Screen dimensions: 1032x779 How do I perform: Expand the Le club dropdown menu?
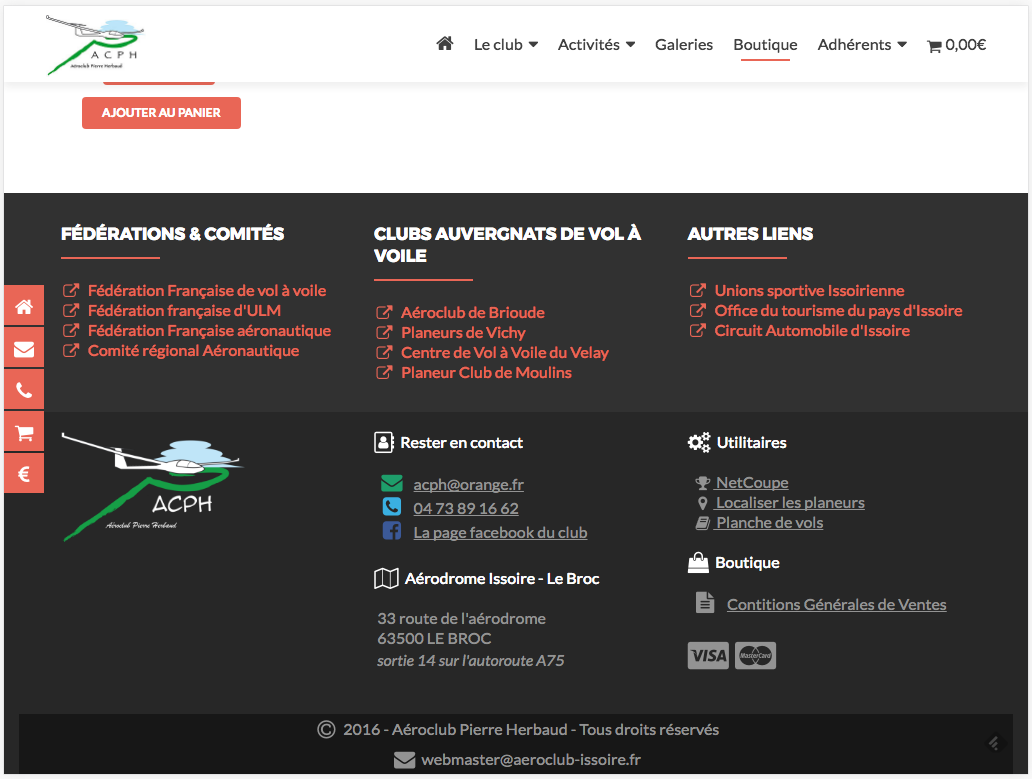pos(506,45)
